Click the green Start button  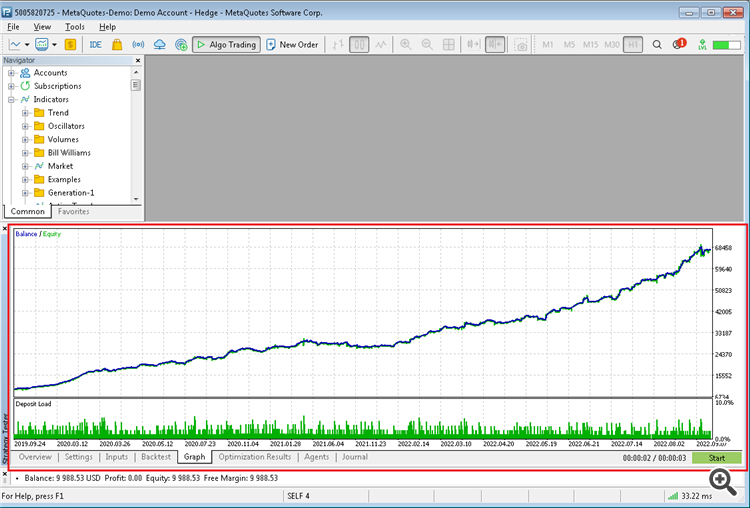pyautogui.click(x=717, y=458)
